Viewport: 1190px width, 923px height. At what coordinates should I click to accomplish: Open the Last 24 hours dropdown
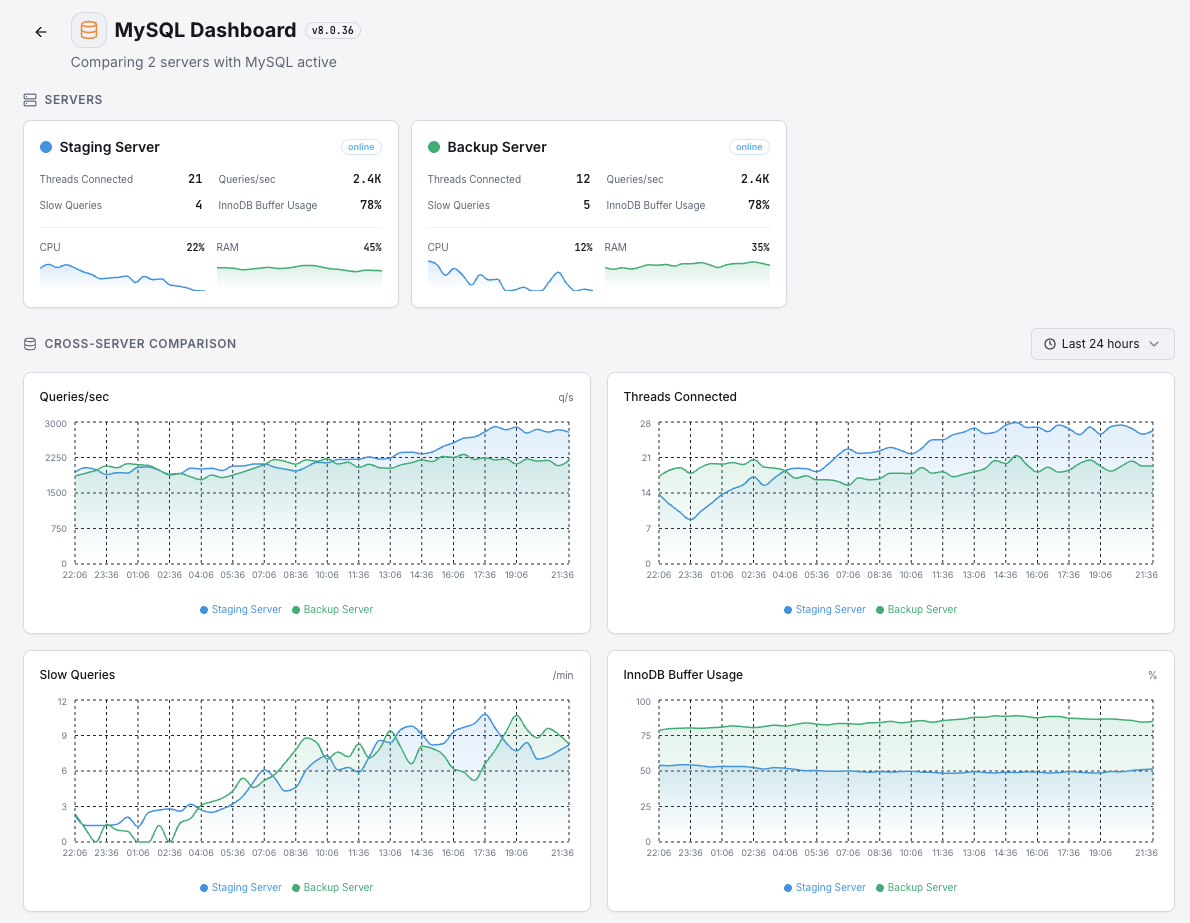click(1102, 344)
